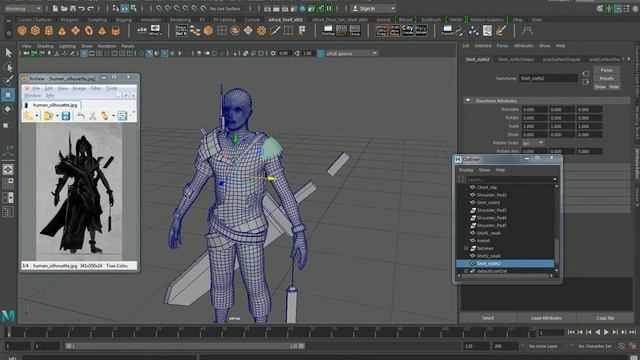640x360 pixels.
Task: Choose the polygon sphere shelf icon
Action: [22, 31]
